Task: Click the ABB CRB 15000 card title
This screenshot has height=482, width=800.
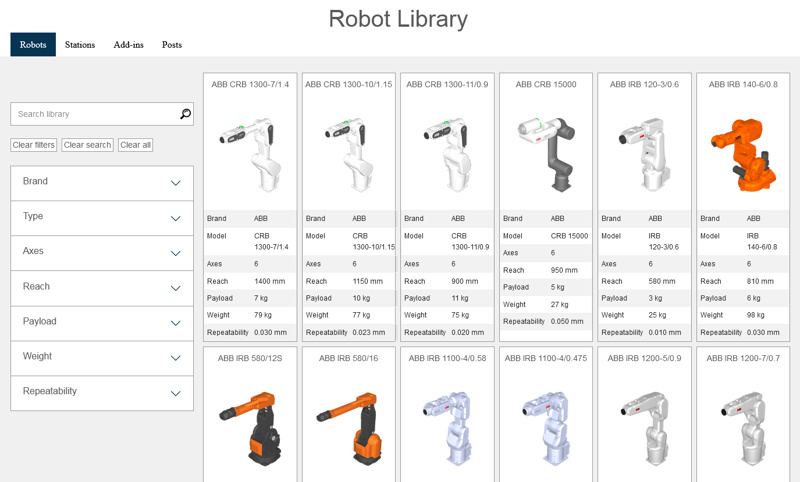Action: [x=546, y=84]
